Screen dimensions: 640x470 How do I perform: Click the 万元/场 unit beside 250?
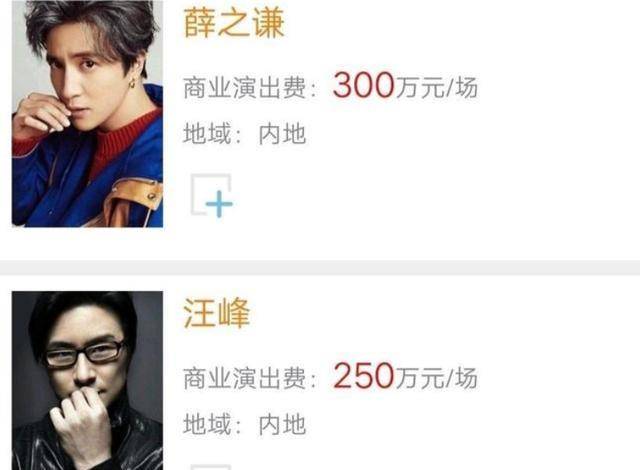click(436, 378)
